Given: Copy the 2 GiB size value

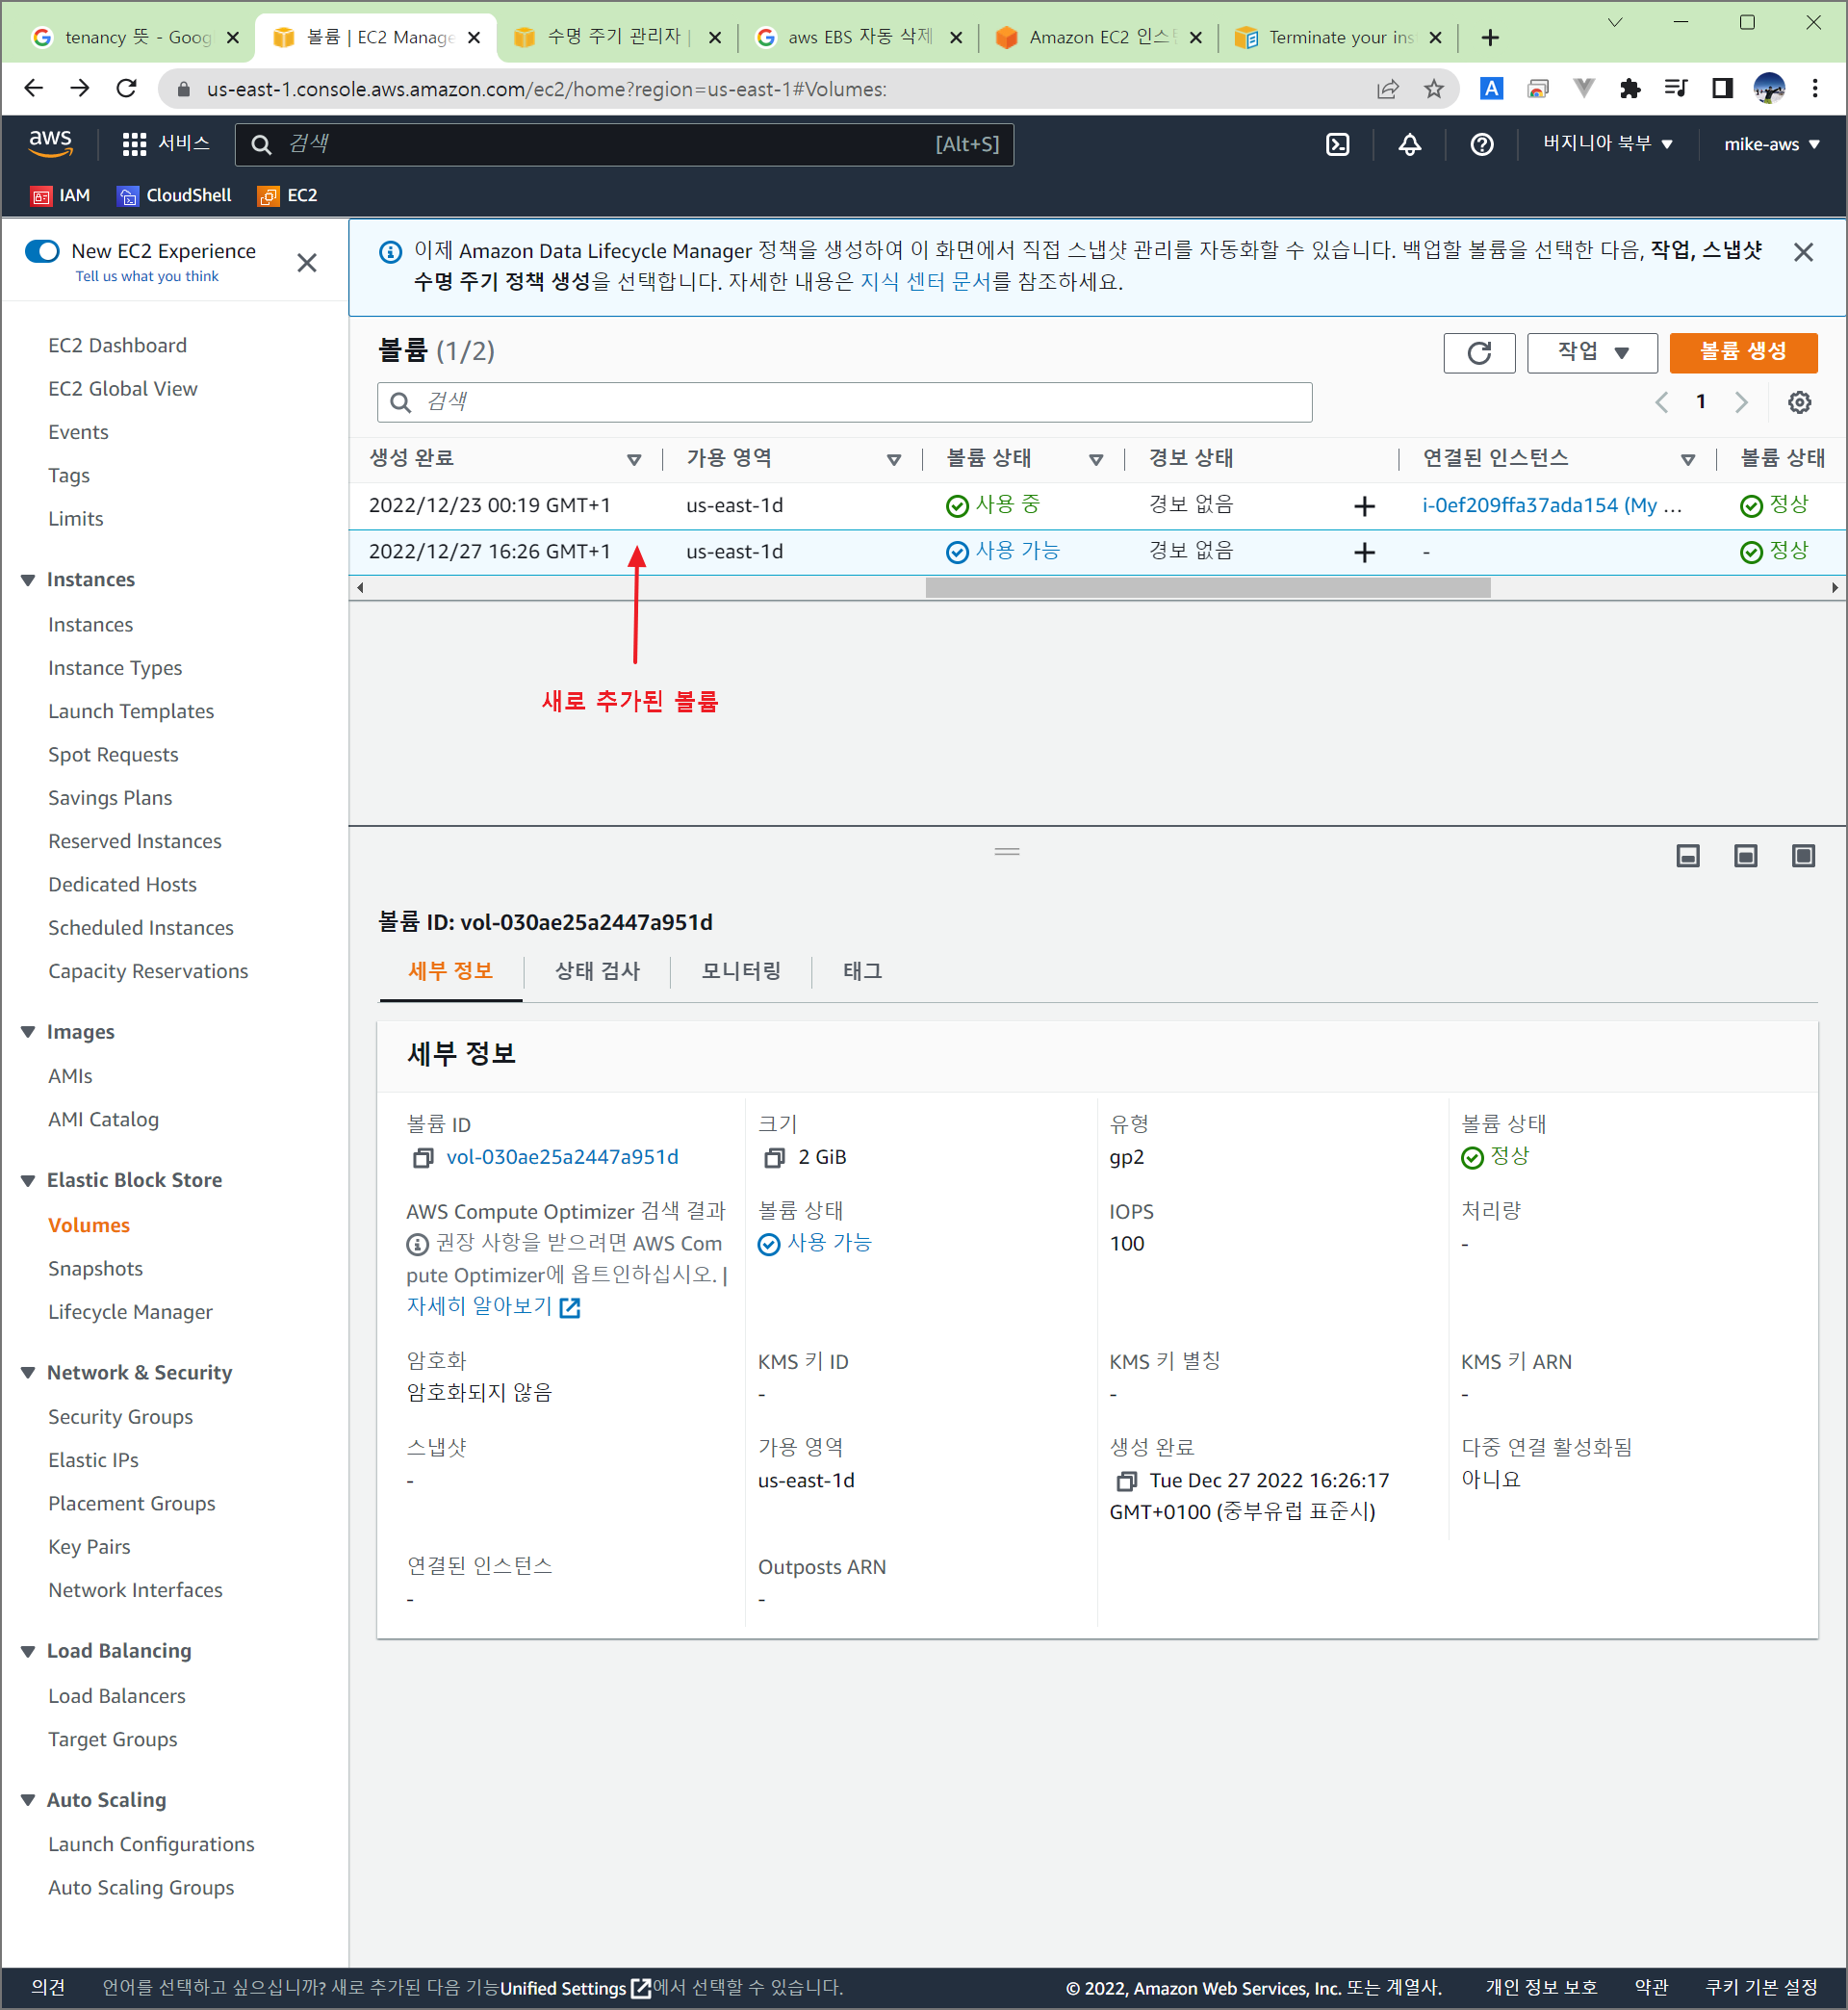Looking at the screenshot, I should [x=774, y=1158].
